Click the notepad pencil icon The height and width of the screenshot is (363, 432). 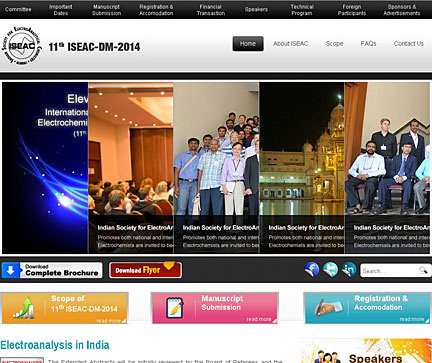pos(175,308)
